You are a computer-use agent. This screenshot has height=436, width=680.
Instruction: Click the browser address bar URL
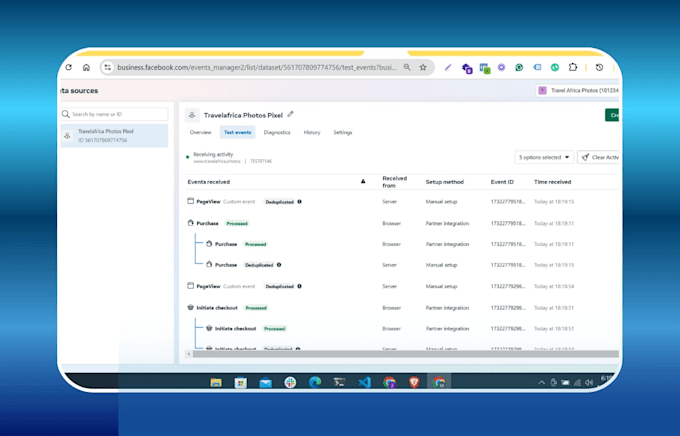(x=257, y=67)
